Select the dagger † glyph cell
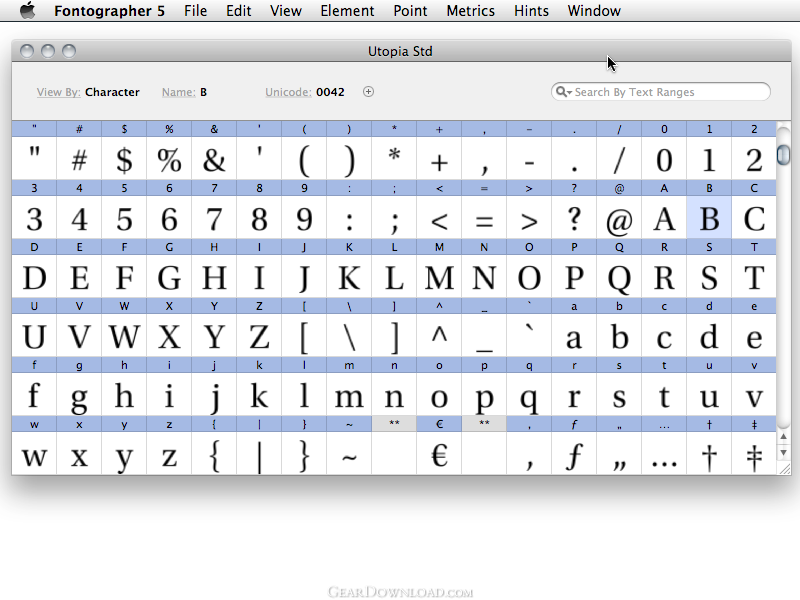The image size is (800, 600). click(709, 454)
